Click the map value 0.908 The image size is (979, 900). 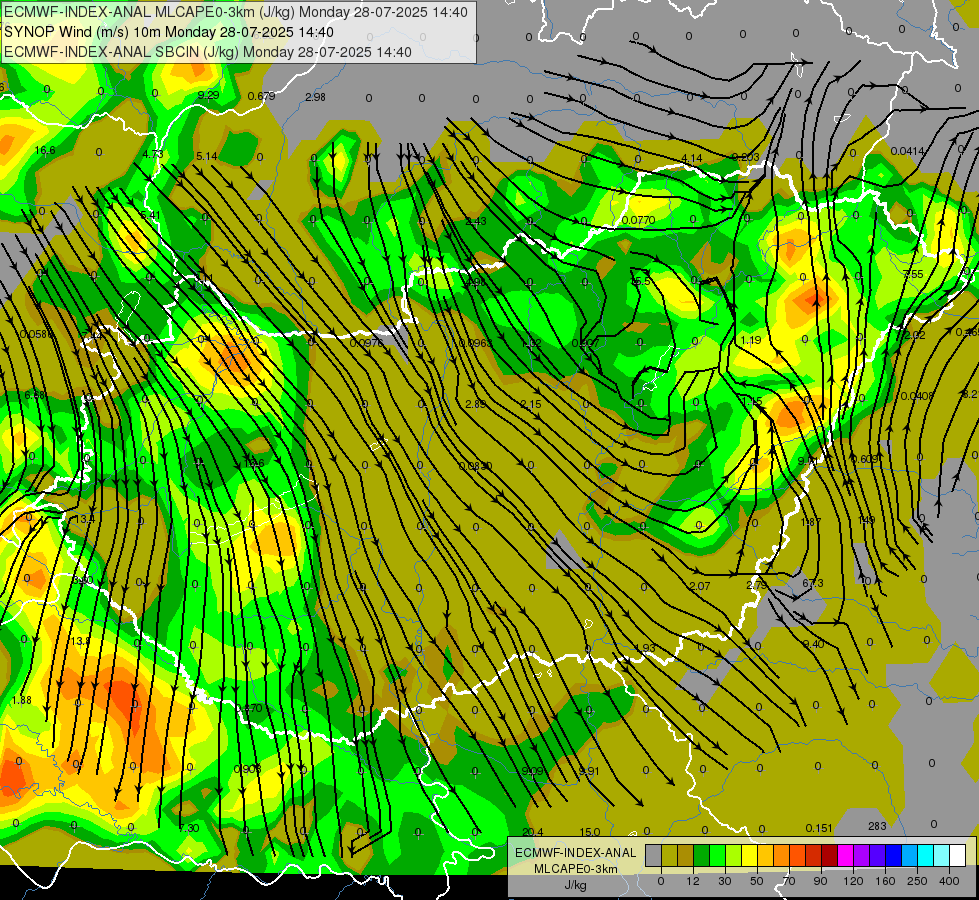point(247,768)
